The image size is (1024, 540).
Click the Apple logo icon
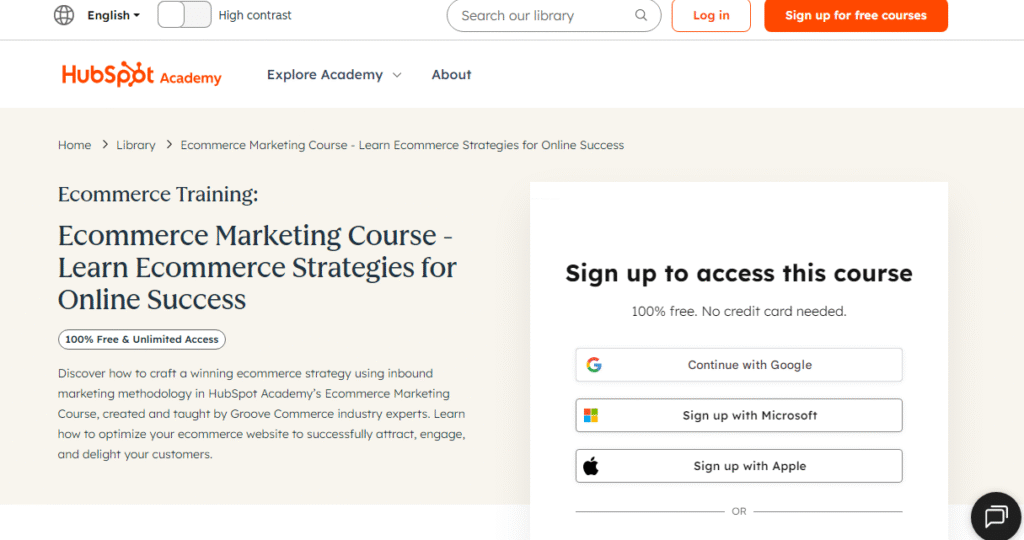pyautogui.click(x=591, y=466)
